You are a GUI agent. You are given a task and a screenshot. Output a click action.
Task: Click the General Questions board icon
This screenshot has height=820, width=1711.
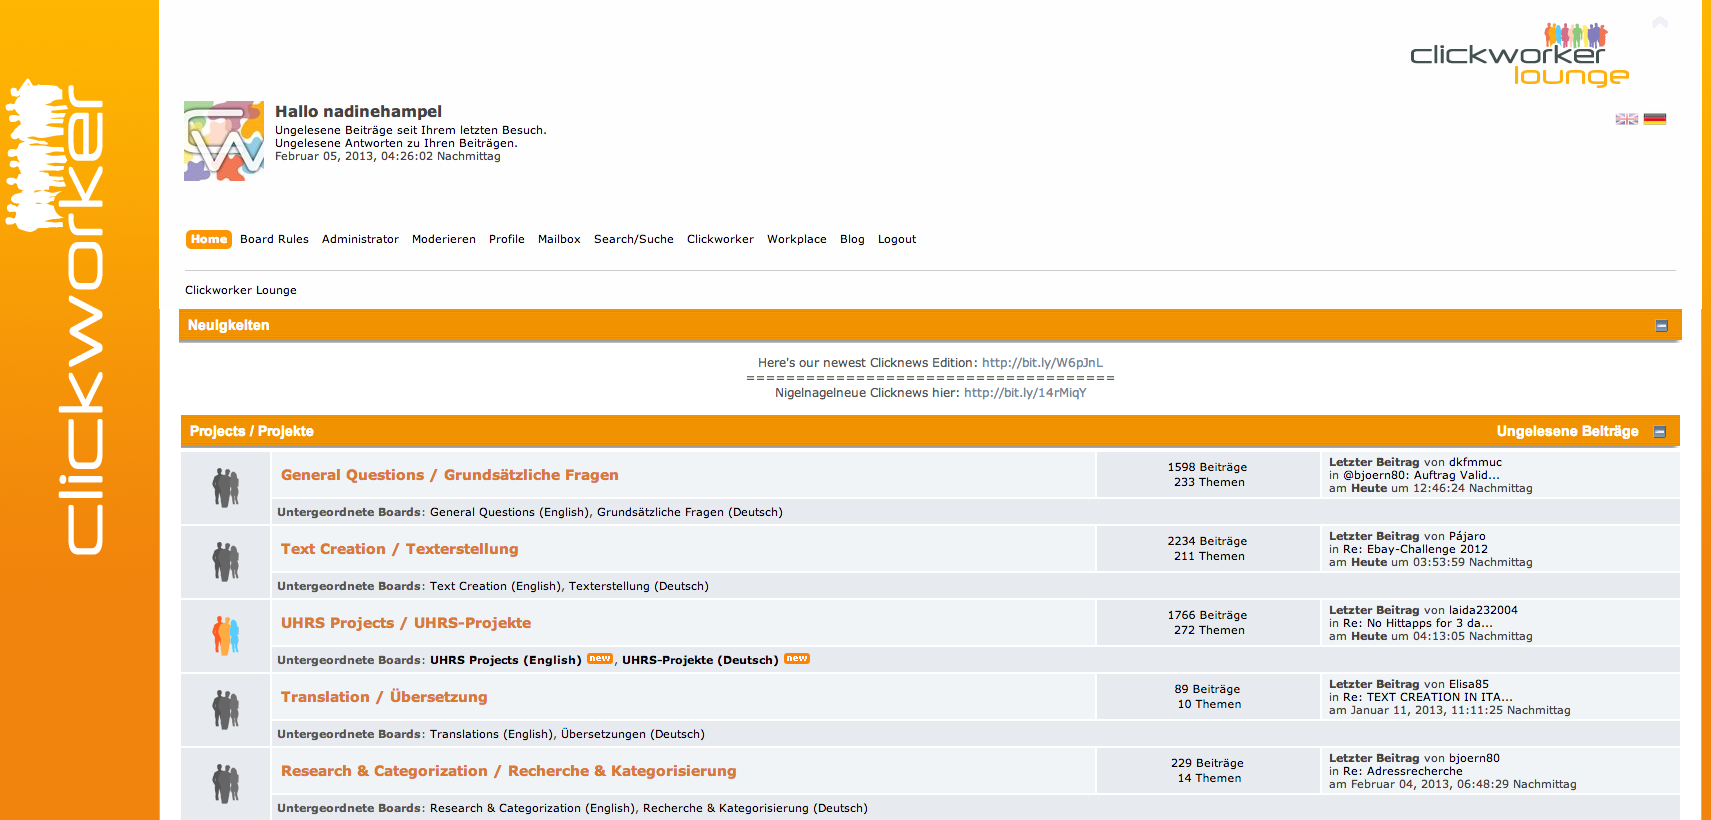pyautogui.click(x=226, y=488)
